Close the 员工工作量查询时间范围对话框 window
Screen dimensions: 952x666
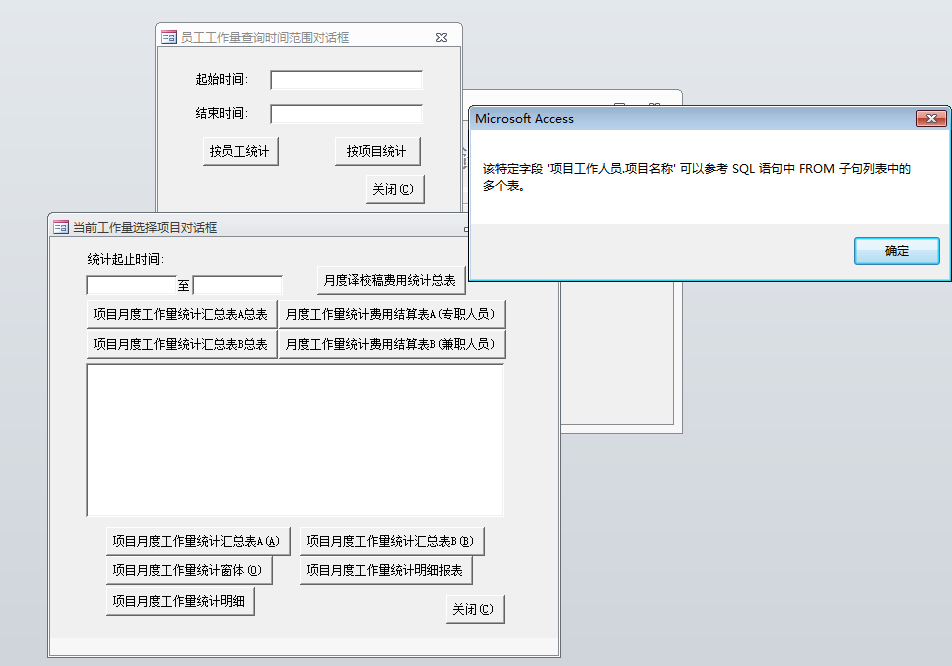coord(441,38)
